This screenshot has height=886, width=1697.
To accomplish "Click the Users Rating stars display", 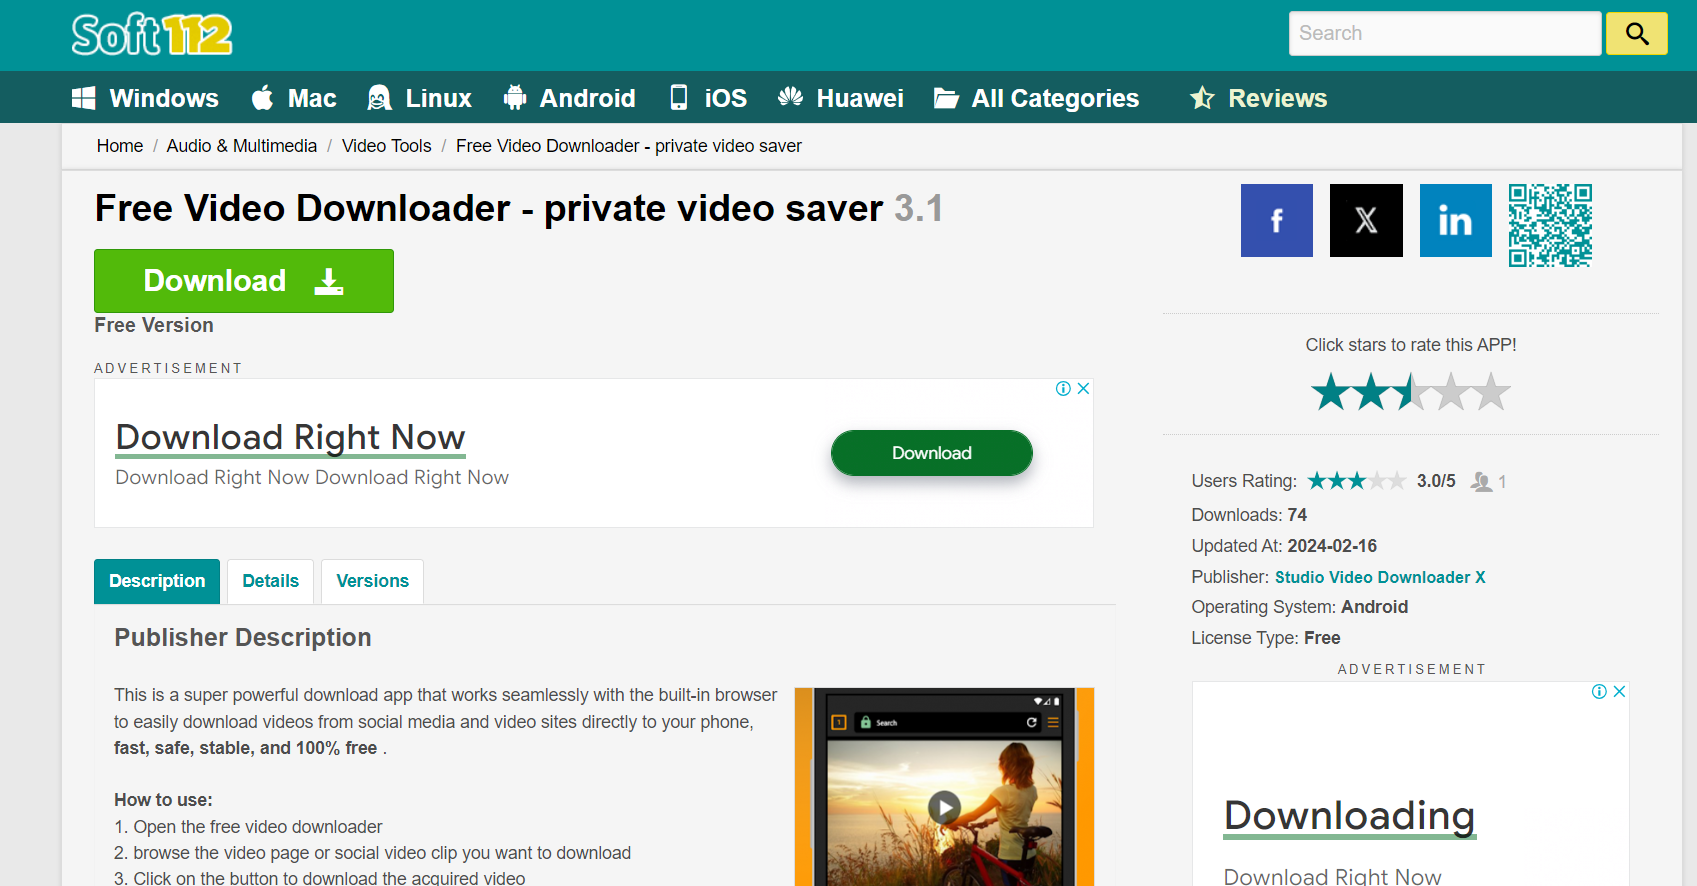I will [1357, 481].
